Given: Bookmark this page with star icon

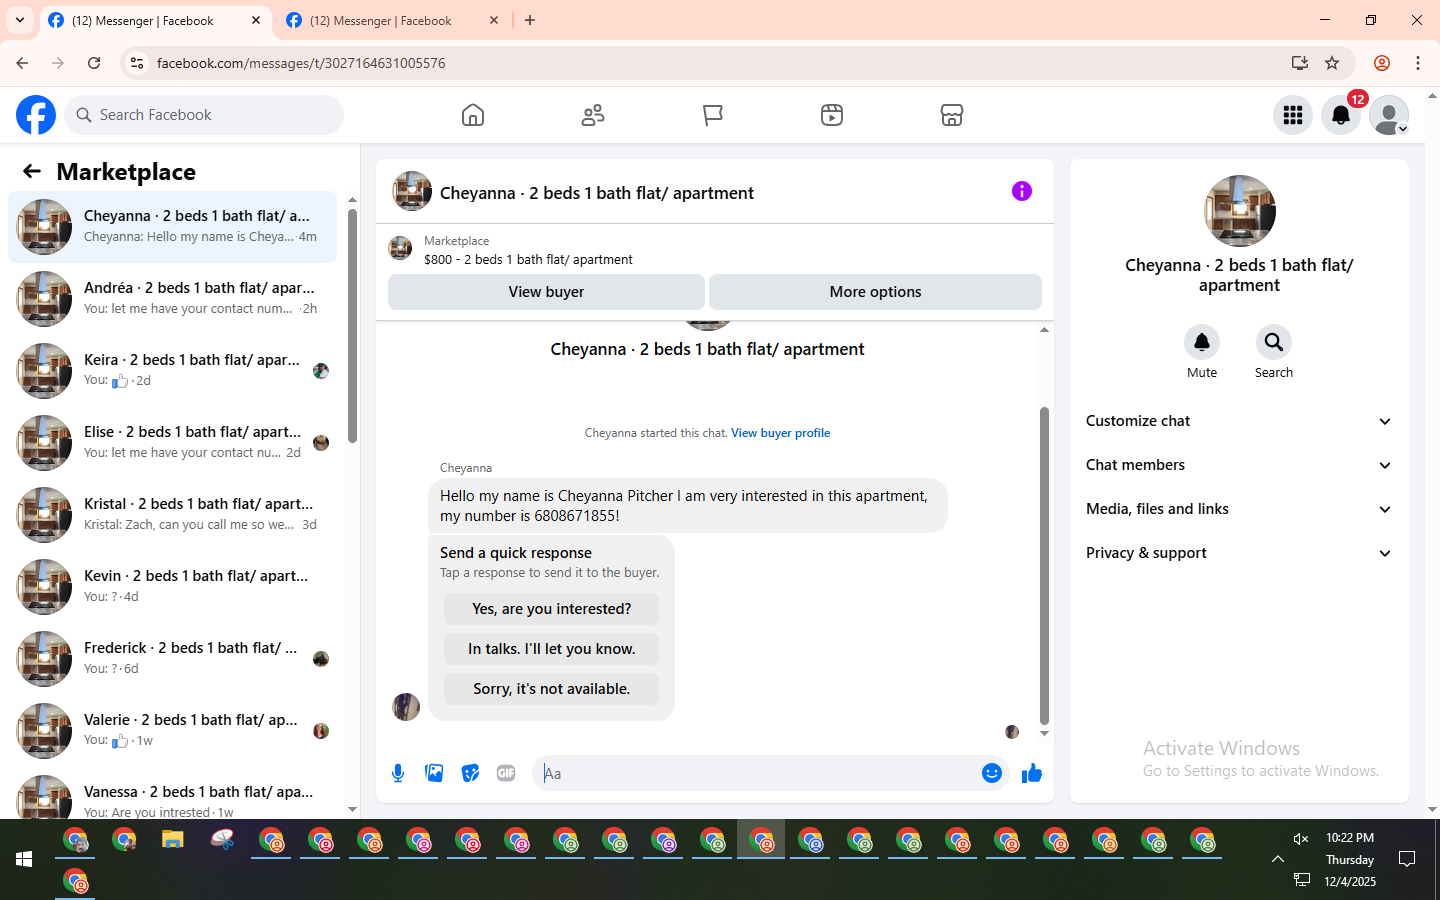Looking at the screenshot, I should [x=1332, y=63].
